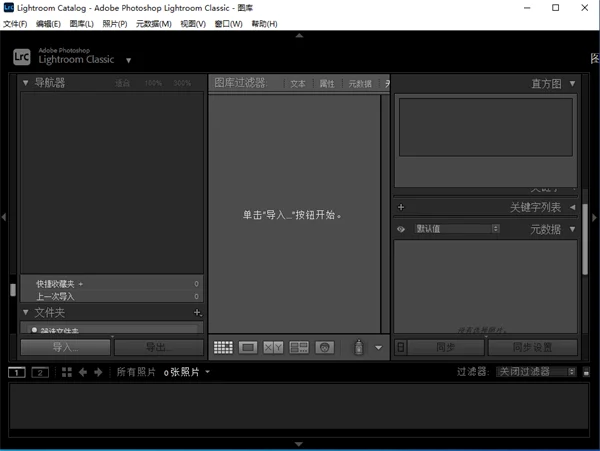Viewport: 600px width, 451px height.
Task: Toggle the auto sync switch beside 同步
Action: [x=401, y=347]
